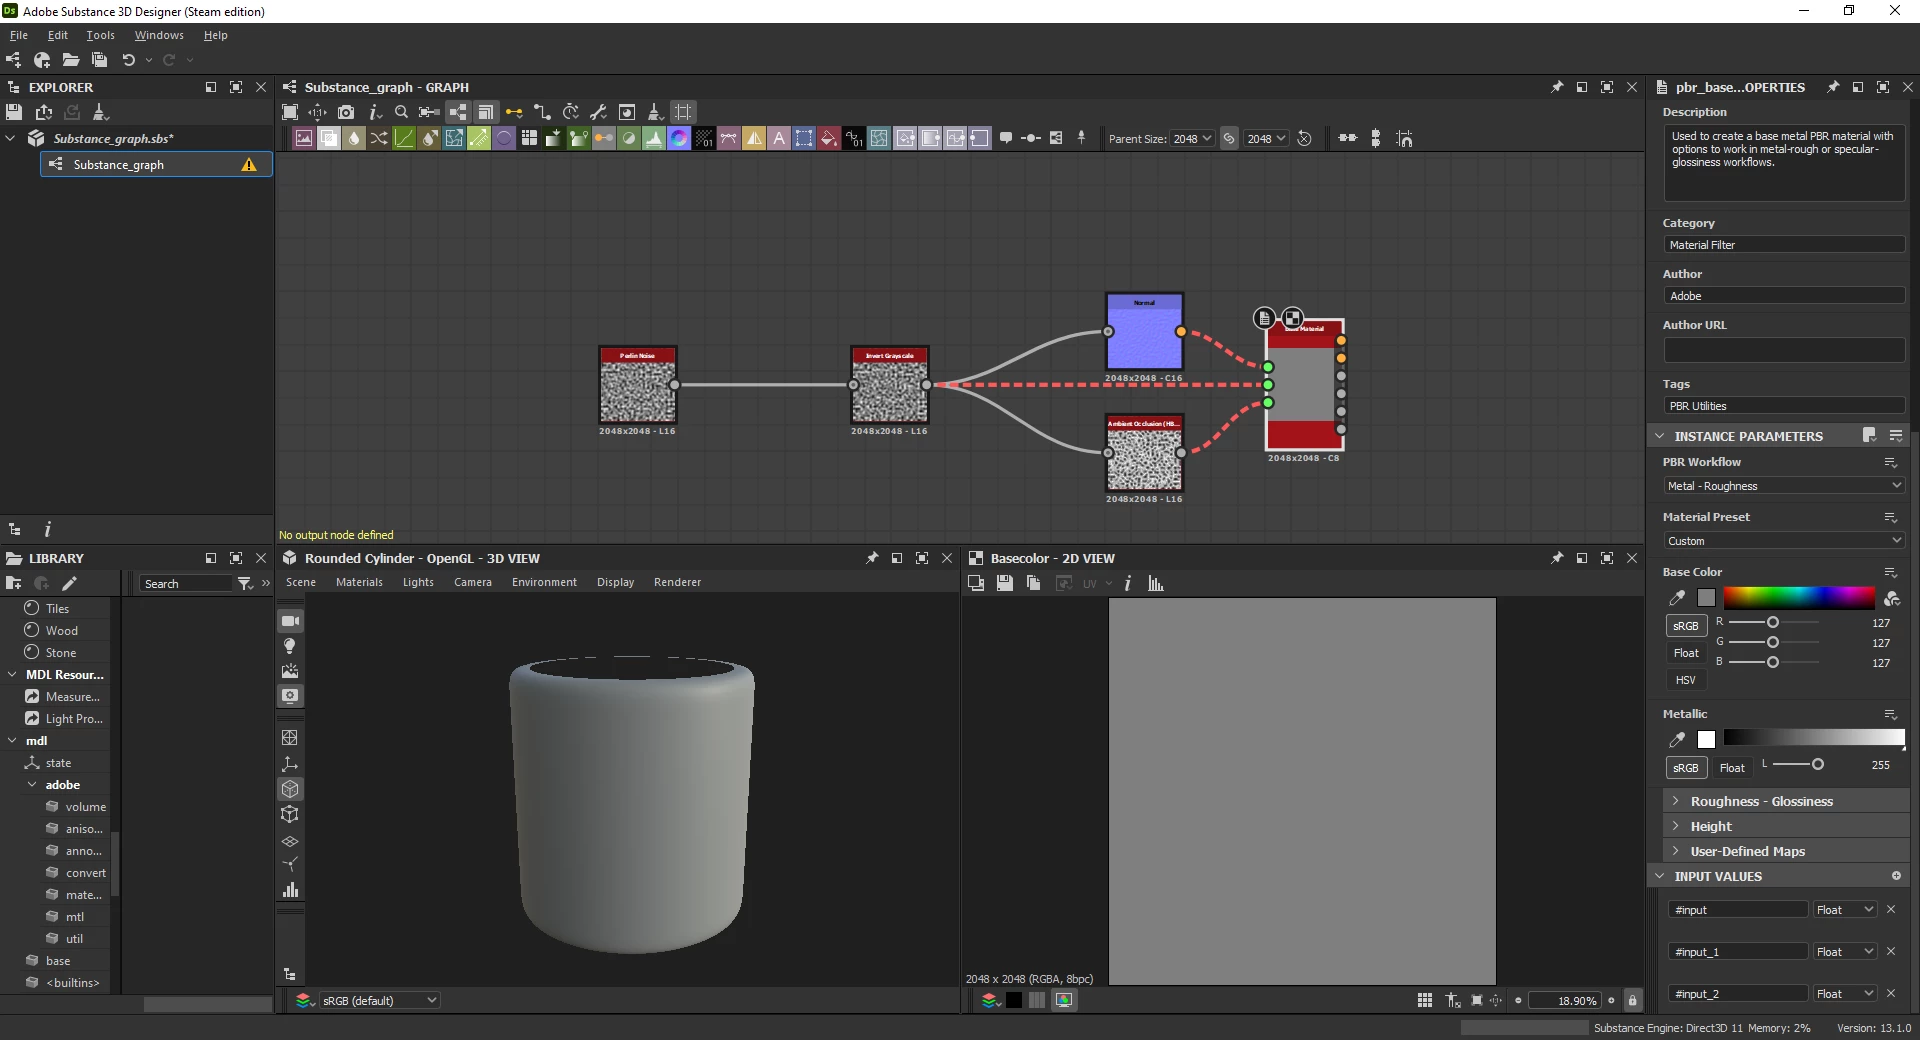Switch Base Color to HSV mode
The width and height of the screenshot is (1920, 1040).
1686,680
